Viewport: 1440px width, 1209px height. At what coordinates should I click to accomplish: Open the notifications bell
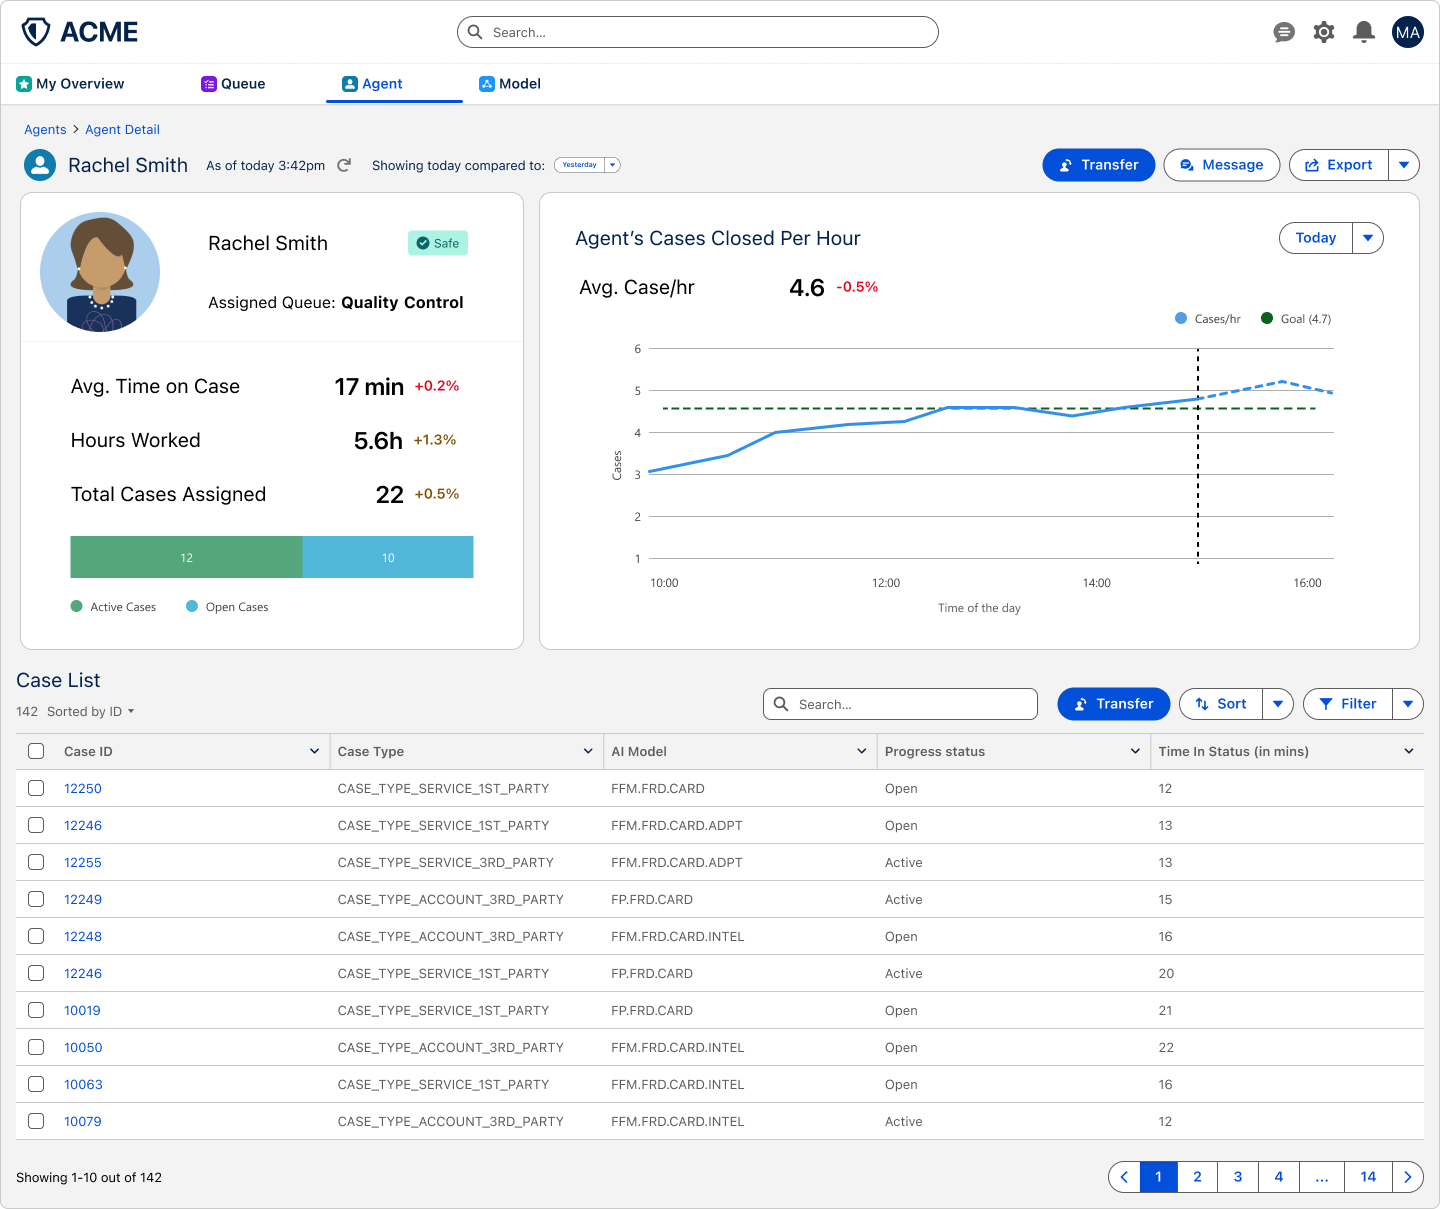[1364, 32]
